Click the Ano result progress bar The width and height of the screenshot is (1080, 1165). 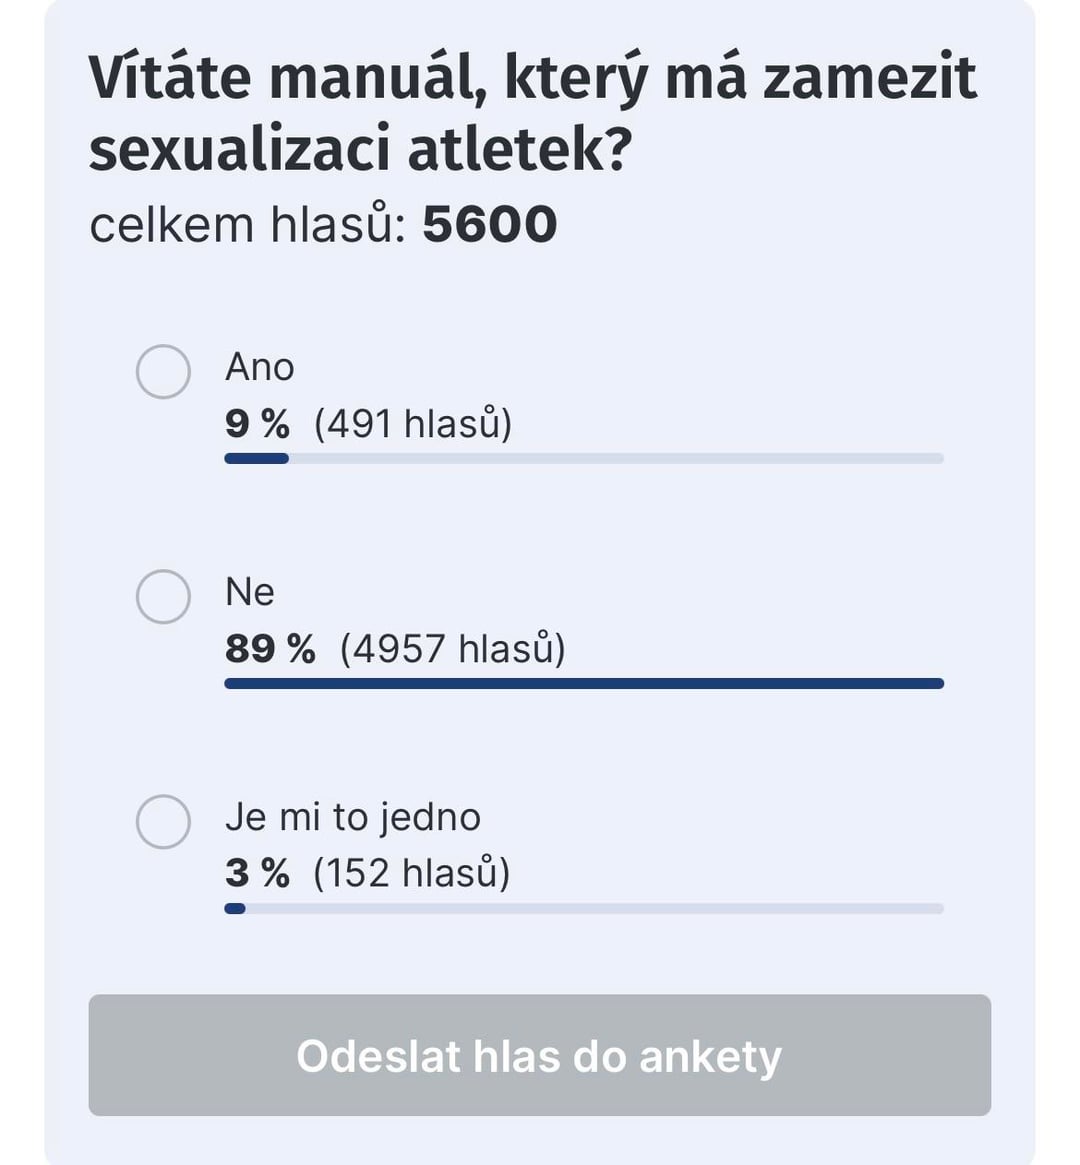(584, 458)
